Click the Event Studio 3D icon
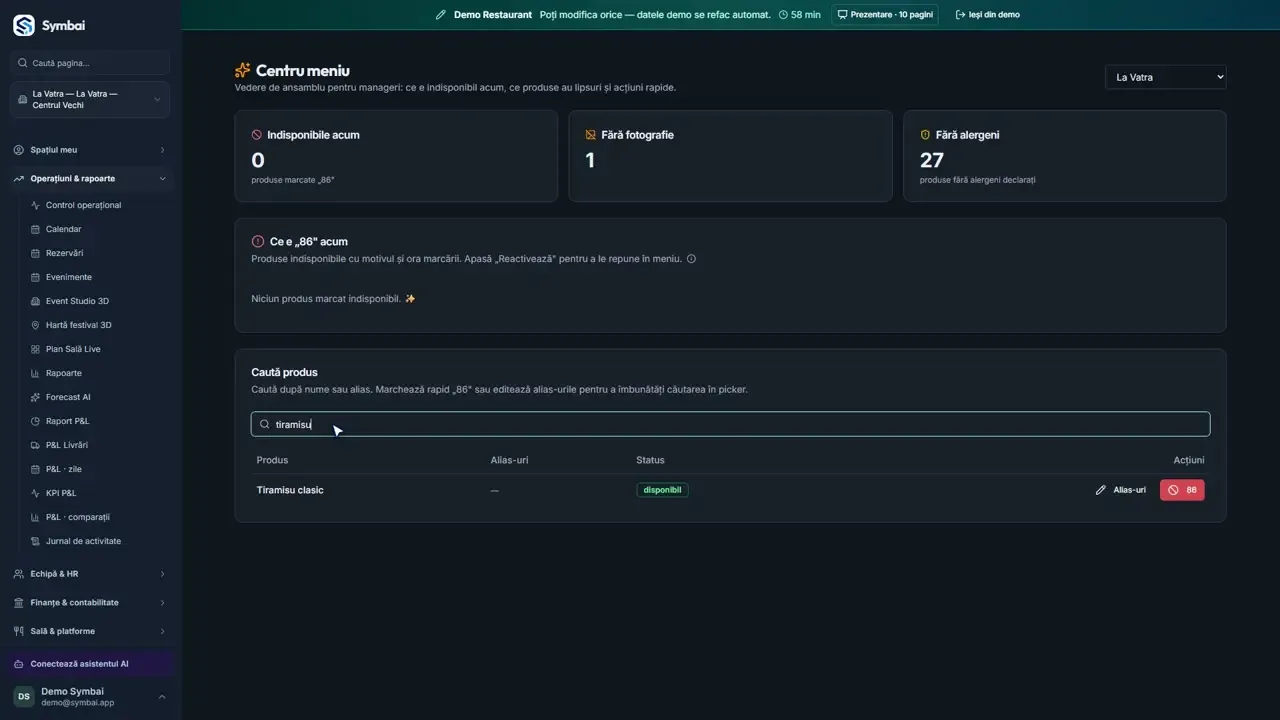The width and height of the screenshot is (1280, 720). 36,301
